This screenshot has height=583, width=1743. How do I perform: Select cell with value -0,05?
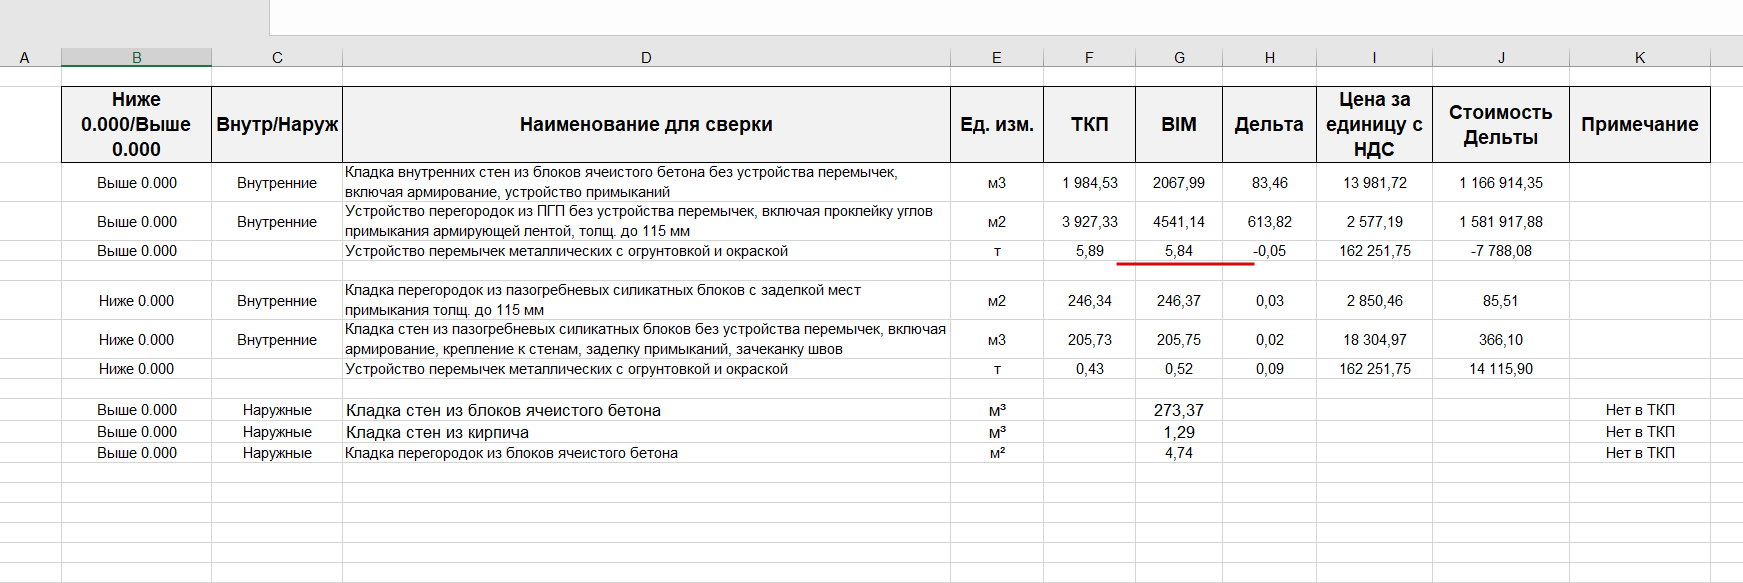(x=1269, y=251)
